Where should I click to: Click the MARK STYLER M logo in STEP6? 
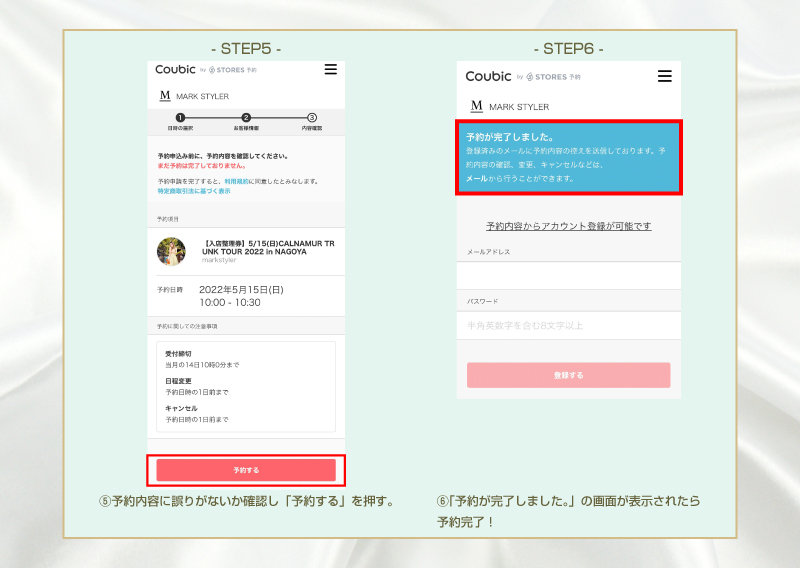click(x=476, y=106)
